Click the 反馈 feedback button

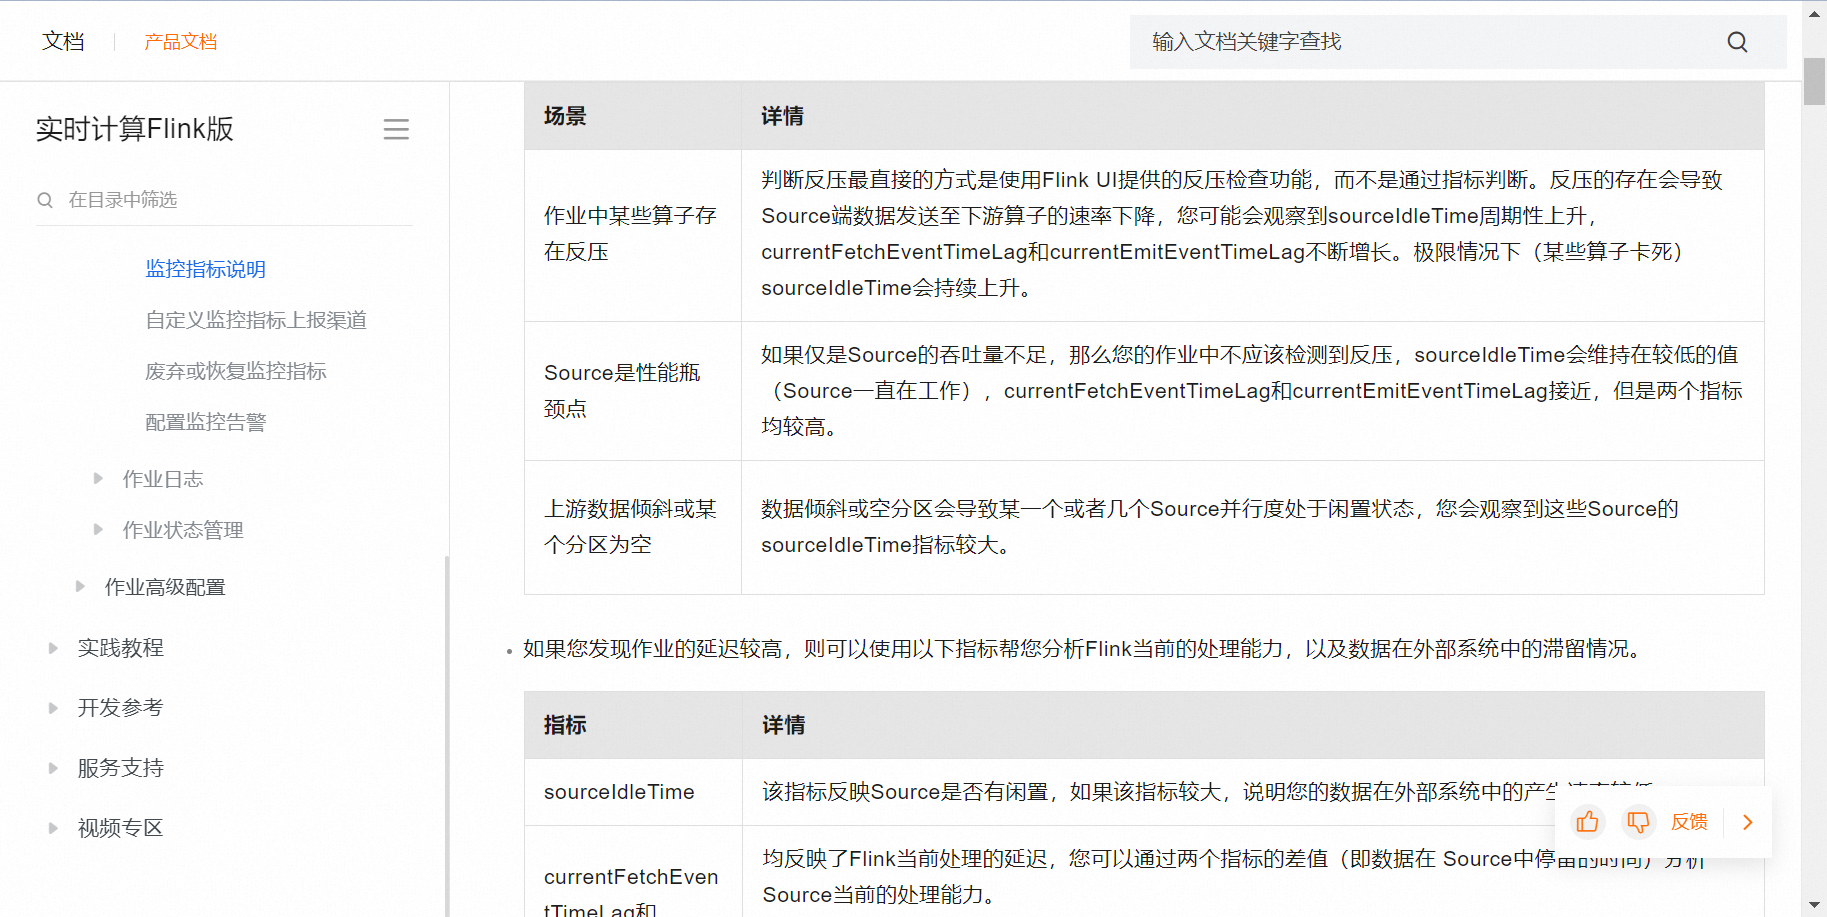[1689, 822]
